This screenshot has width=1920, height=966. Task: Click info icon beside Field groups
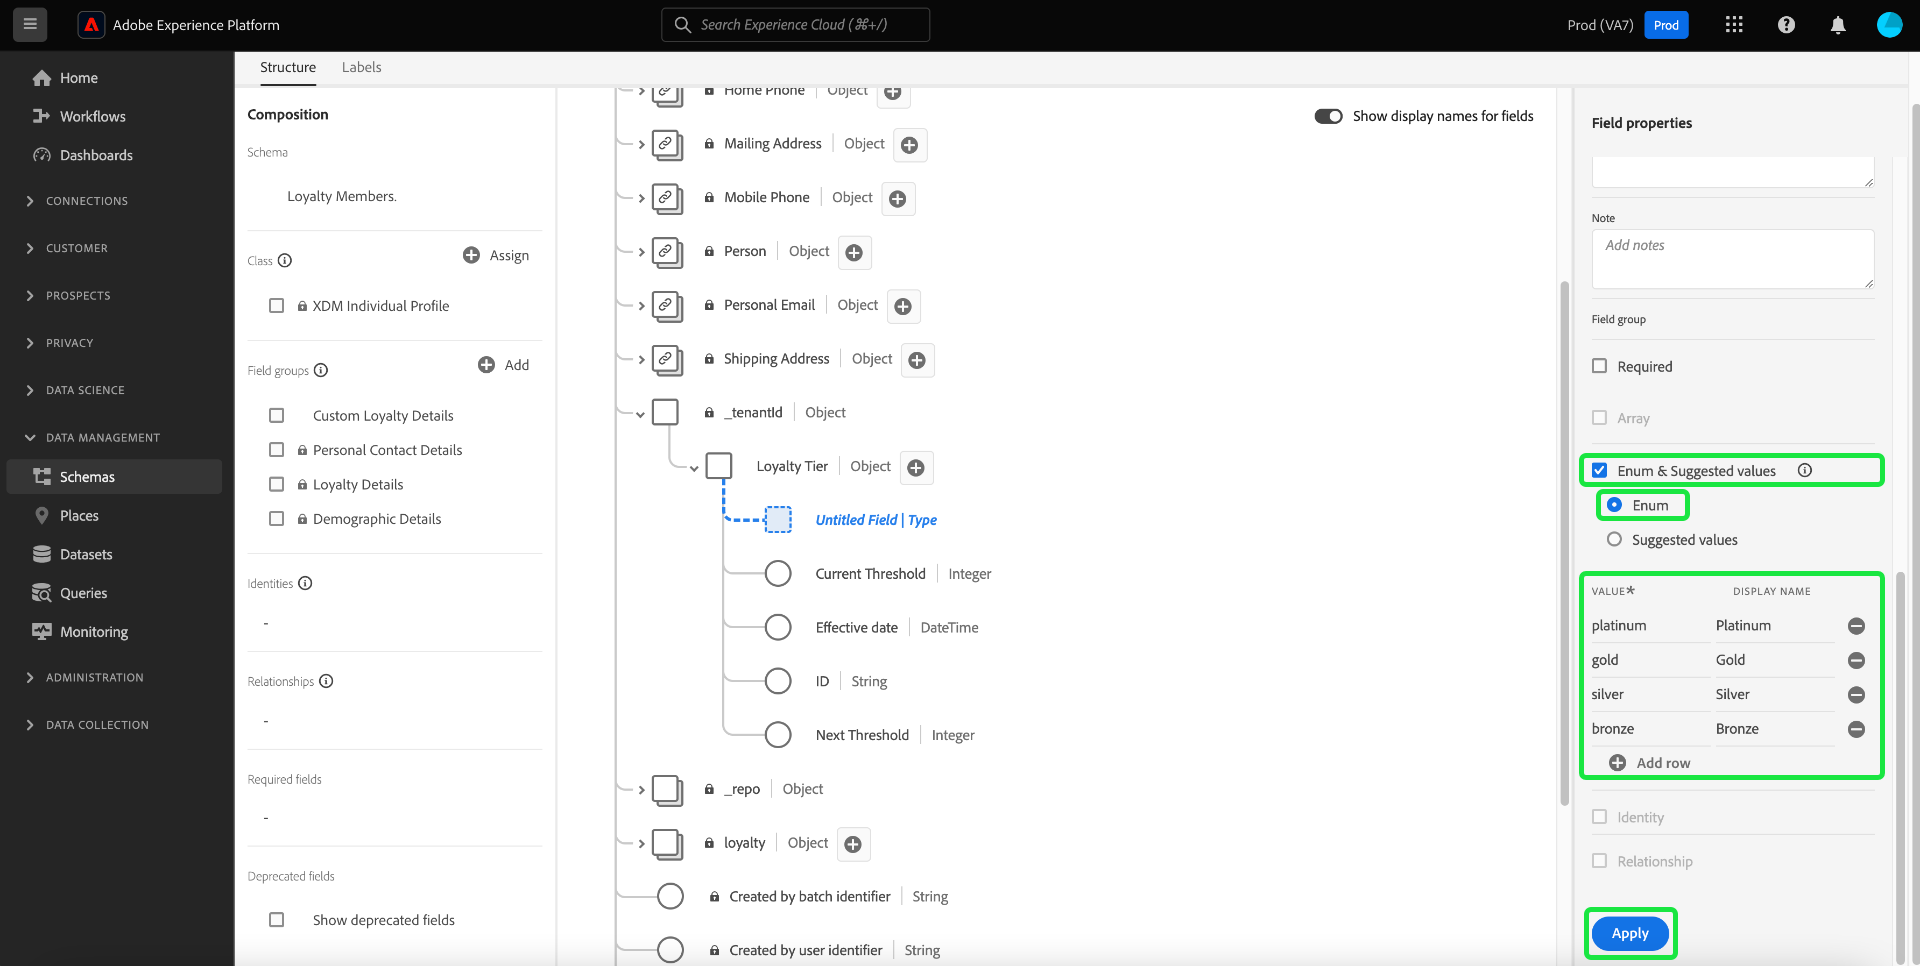tap(321, 370)
